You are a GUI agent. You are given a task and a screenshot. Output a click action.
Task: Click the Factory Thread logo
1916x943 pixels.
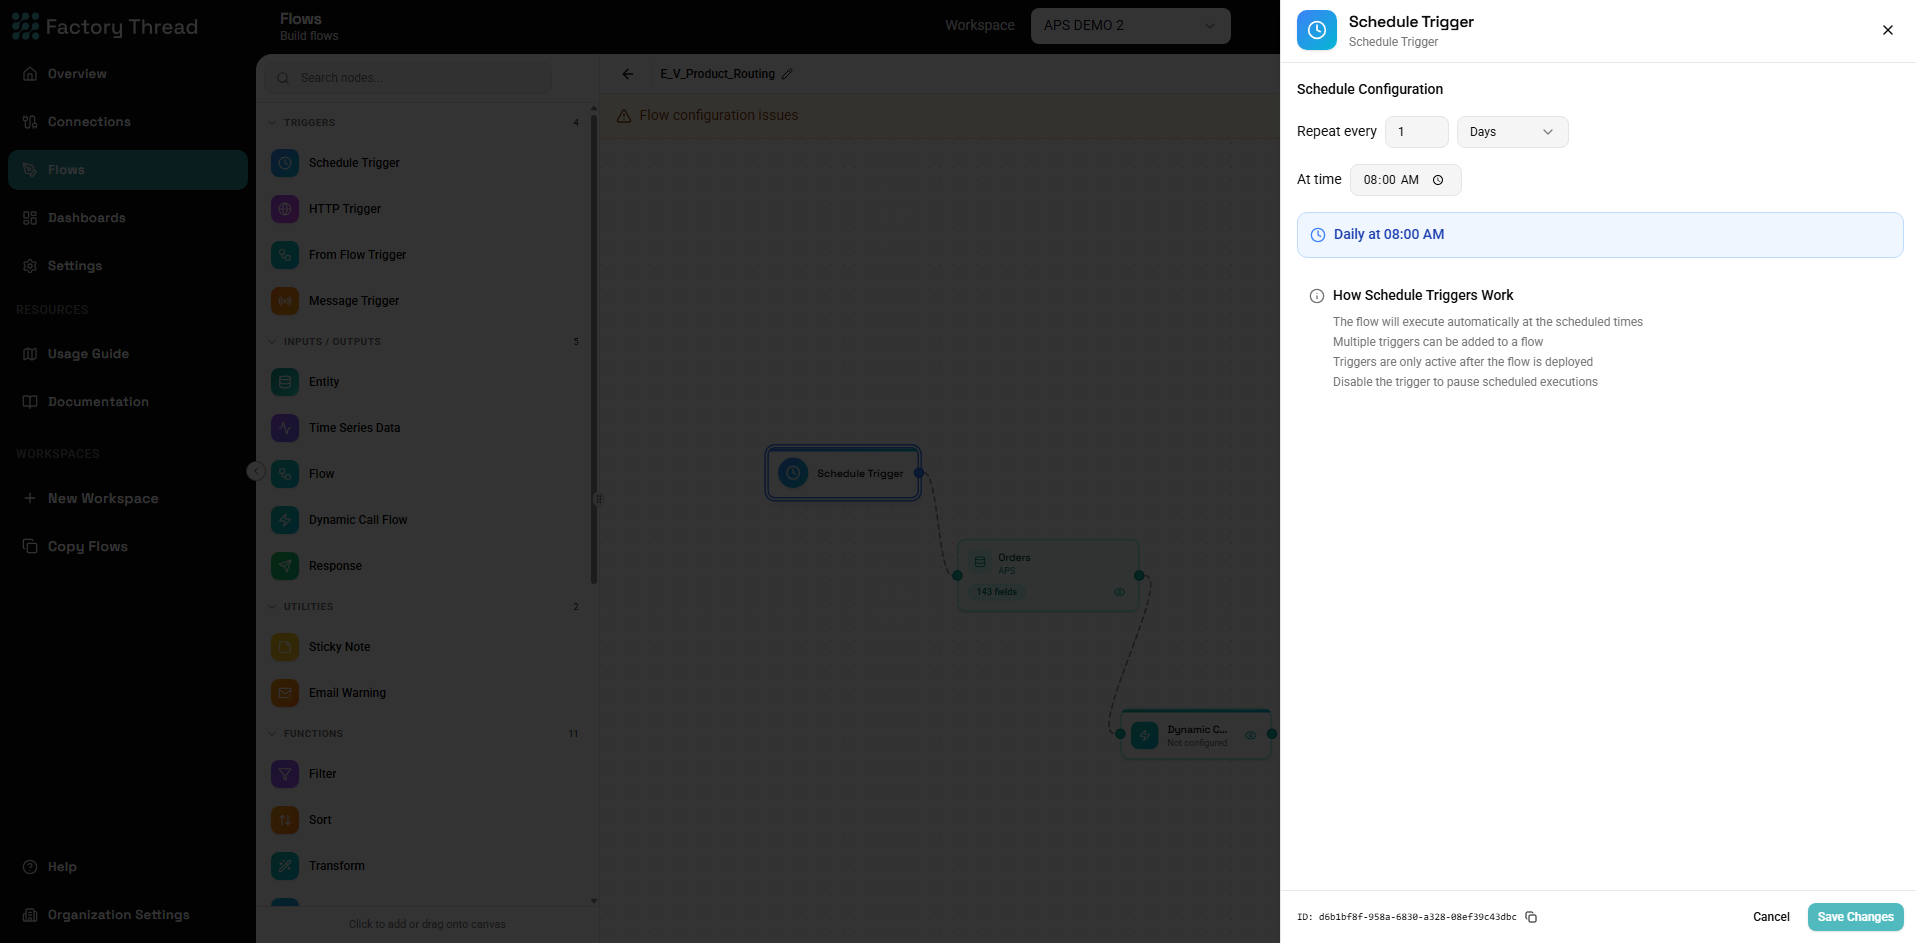point(105,27)
